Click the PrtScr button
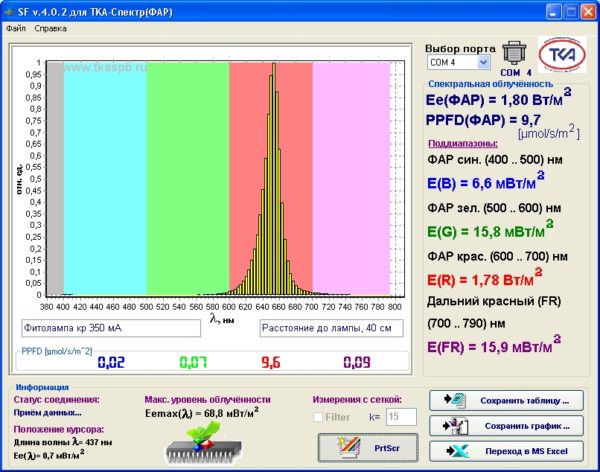Viewport: 600px width, 472px height. 368,448
